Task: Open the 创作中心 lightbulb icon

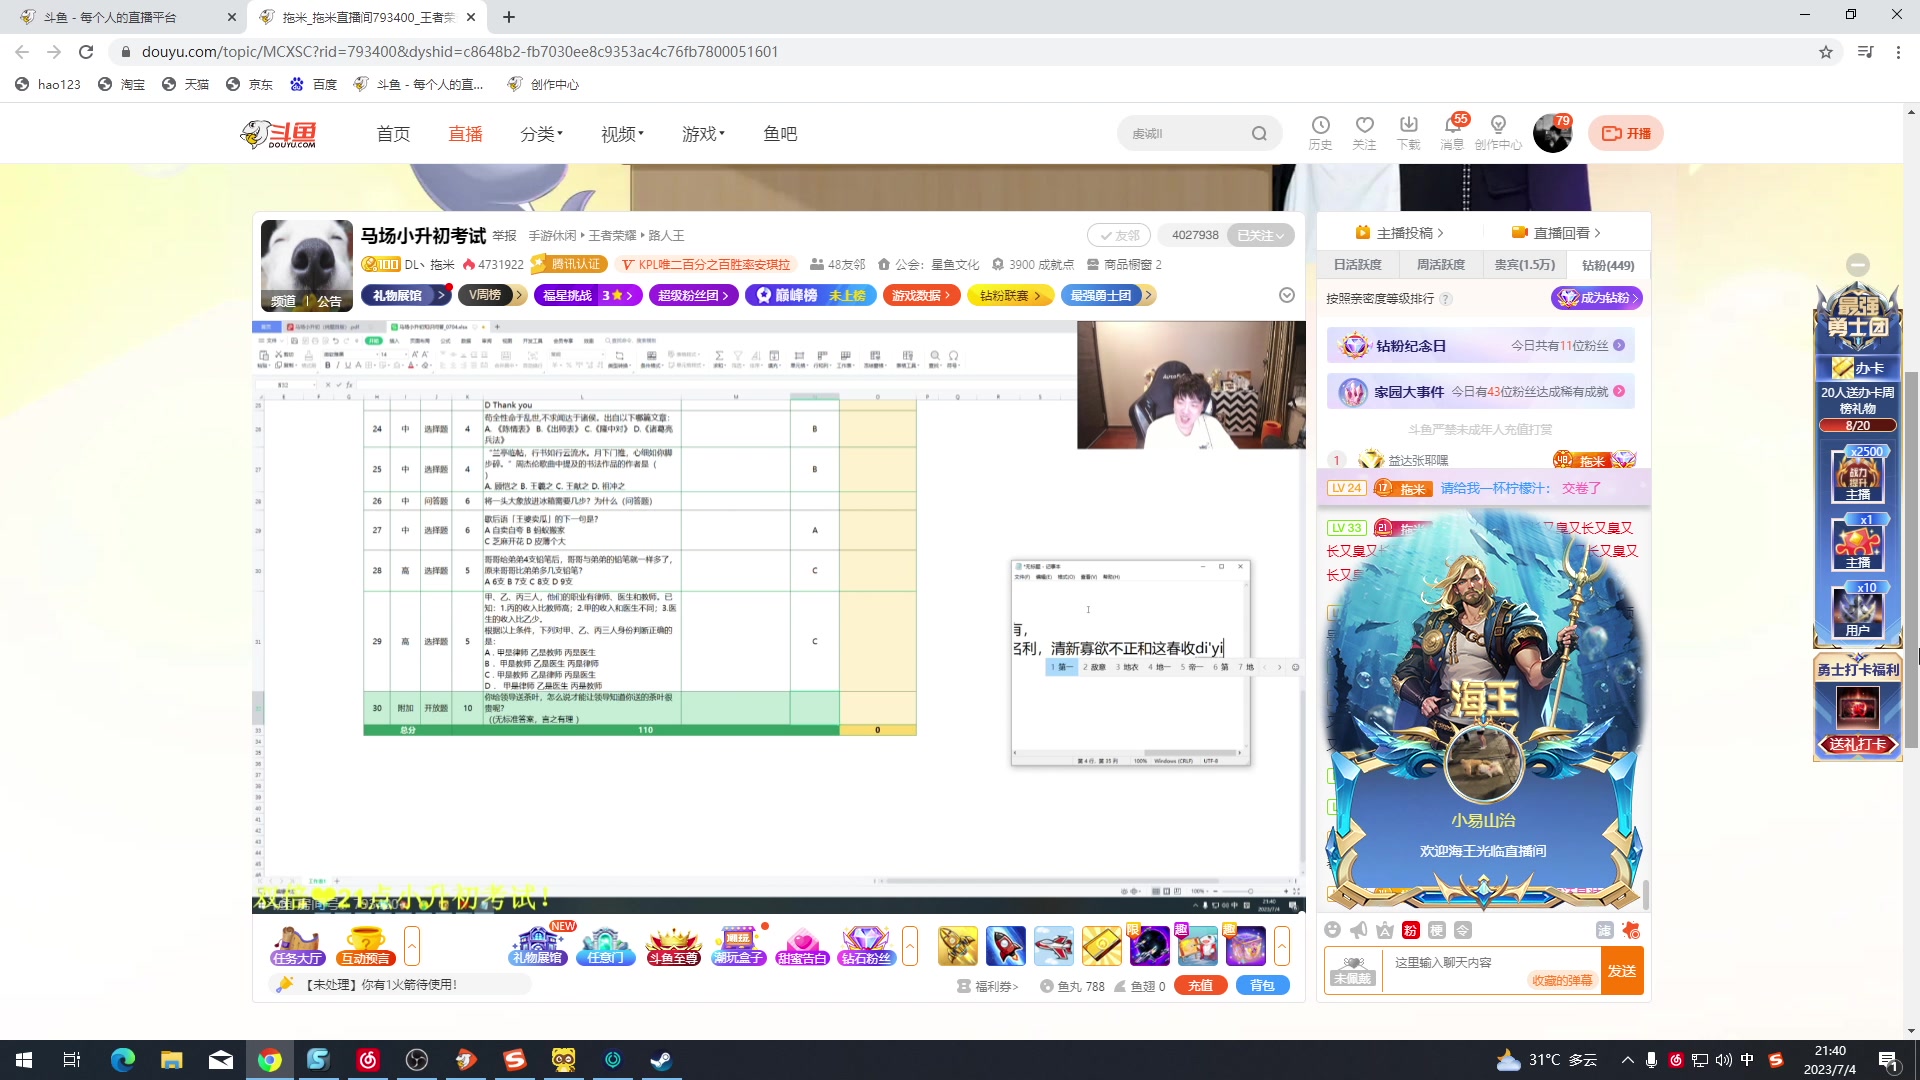Action: [x=1498, y=132]
